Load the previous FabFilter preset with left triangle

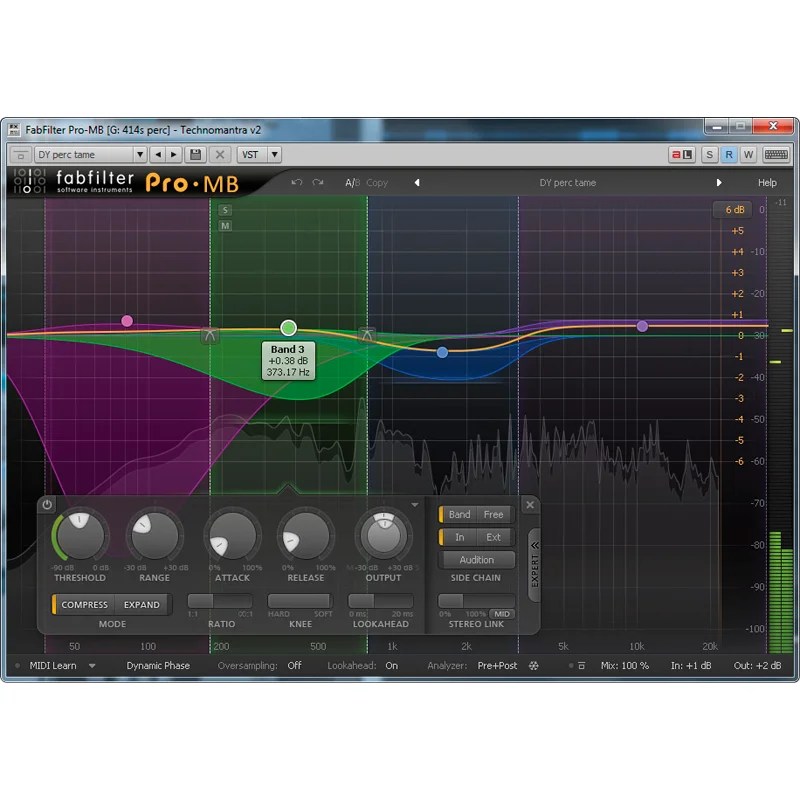pyautogui.click(x=417, y=183)
